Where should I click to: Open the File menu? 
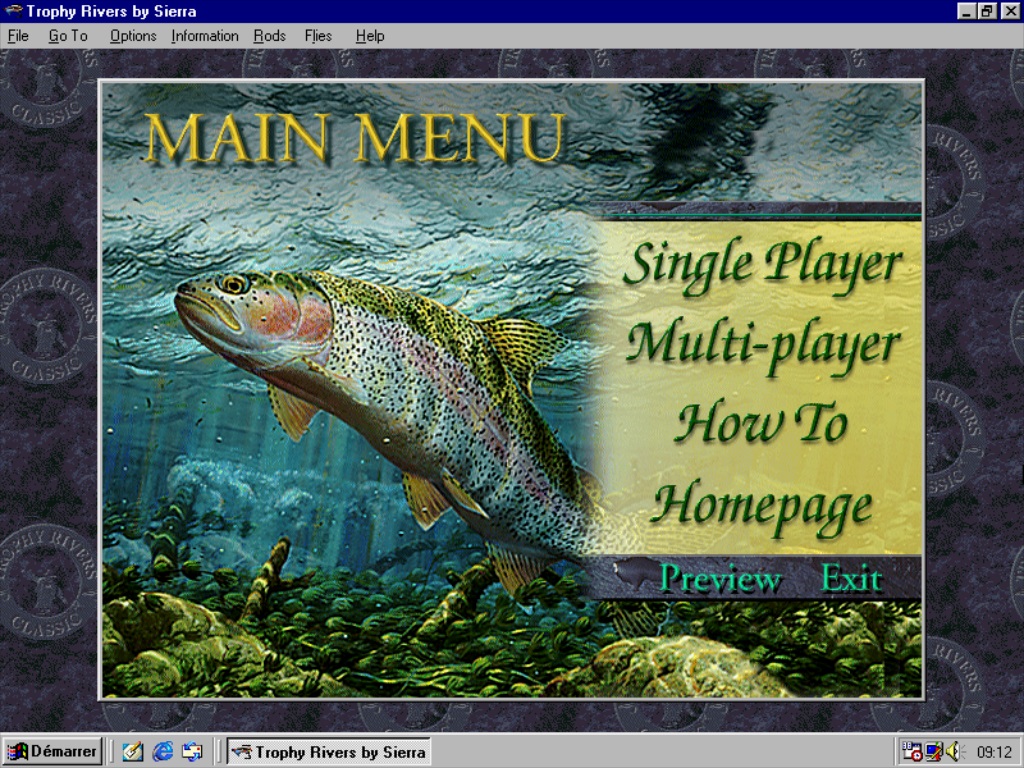(x=18, y=36)
